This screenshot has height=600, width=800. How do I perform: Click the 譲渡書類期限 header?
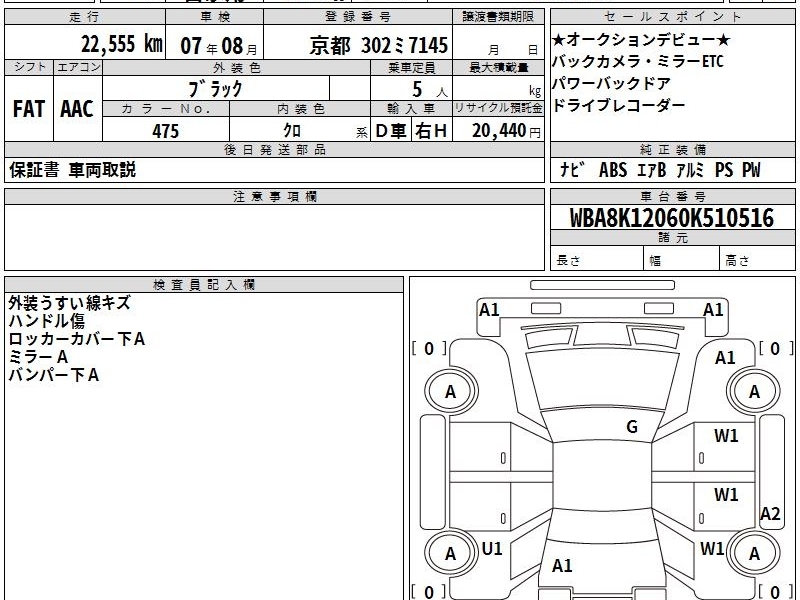pos(498,17)
